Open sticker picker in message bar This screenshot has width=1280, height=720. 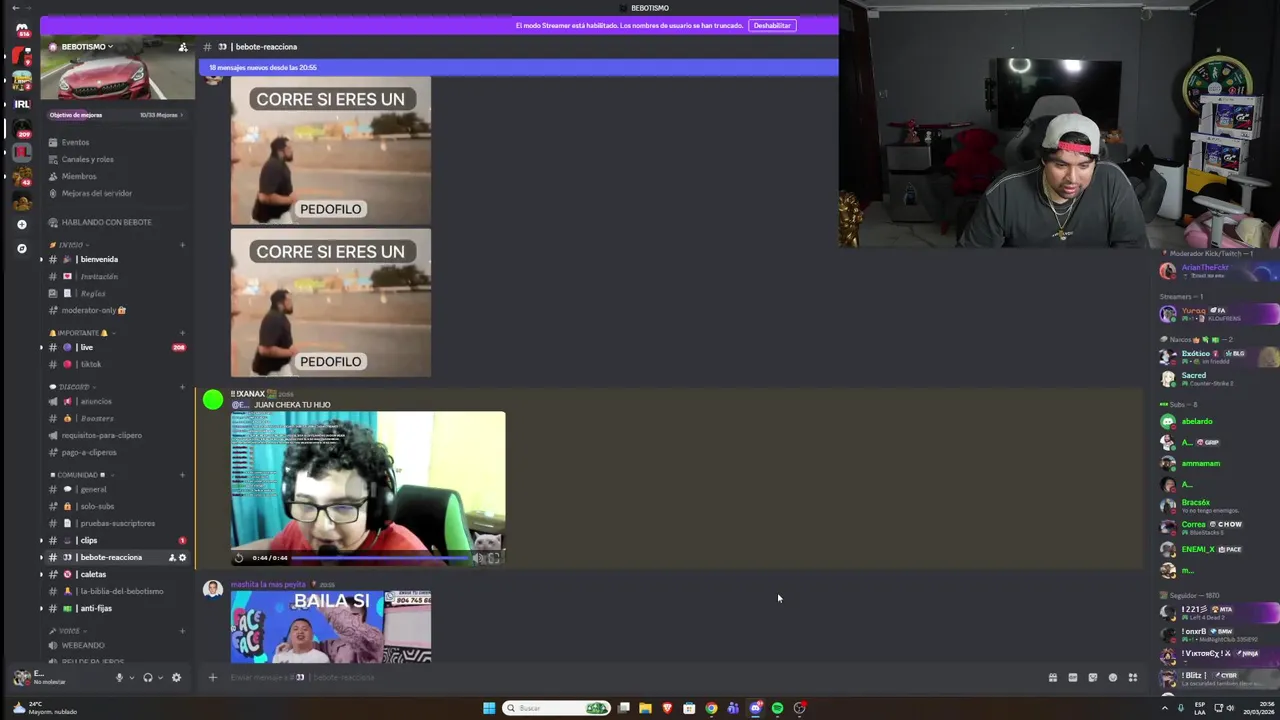point(1092,677)
